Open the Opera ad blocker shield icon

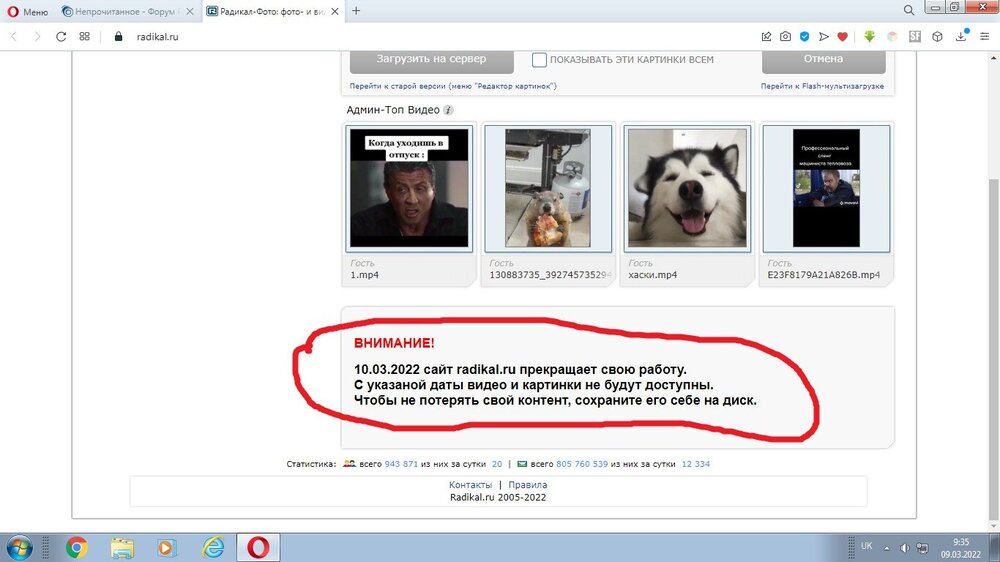click(x=804, y=36)
